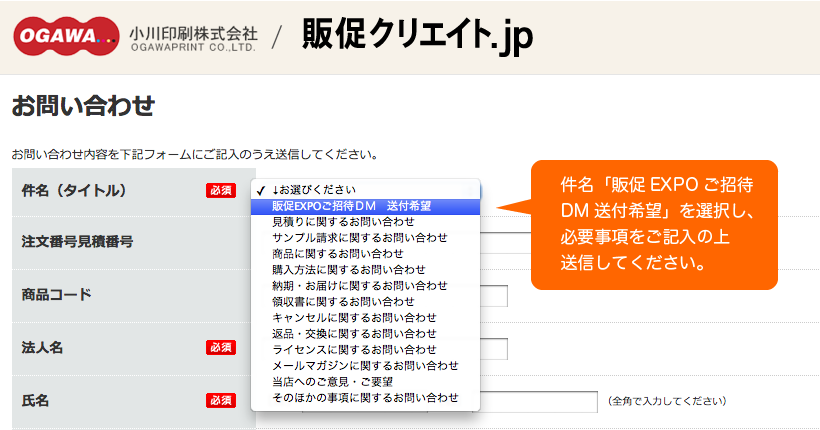Click 必須 badge beside 法人名
The height and width of the screenshot is (430, 820).
(221, 347)
